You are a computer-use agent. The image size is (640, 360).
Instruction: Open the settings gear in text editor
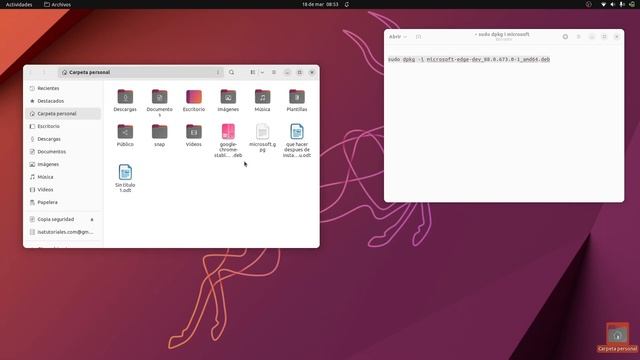tap(565, 37)
